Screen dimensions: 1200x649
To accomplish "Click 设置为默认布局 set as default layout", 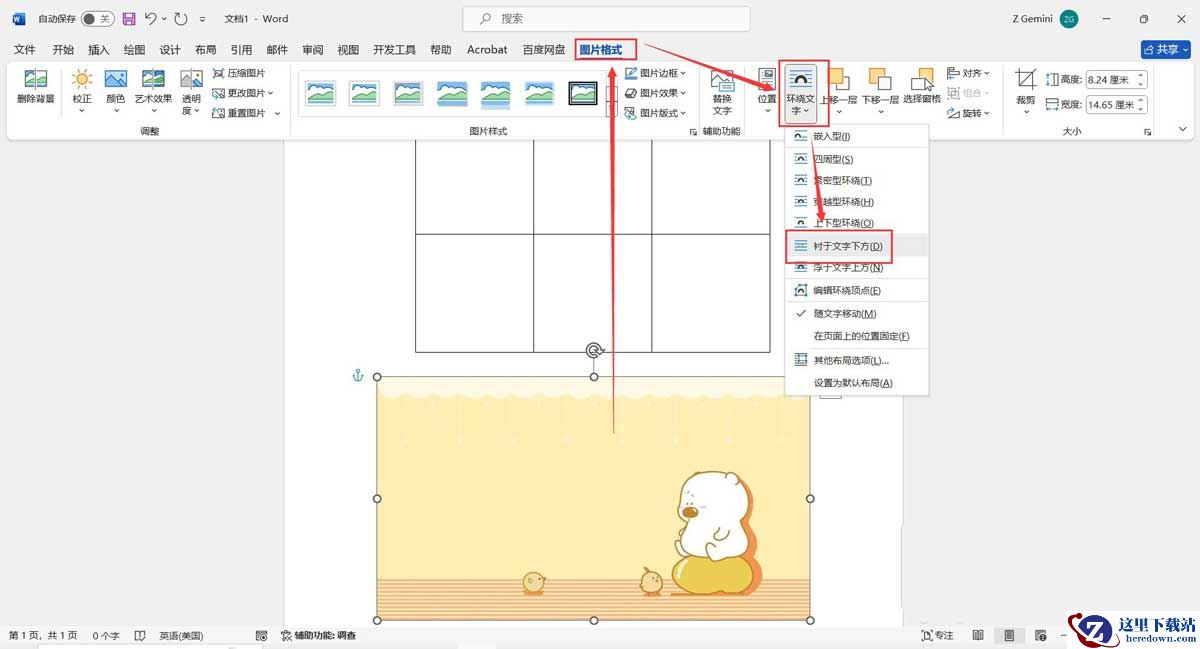I will pos(857,383).
